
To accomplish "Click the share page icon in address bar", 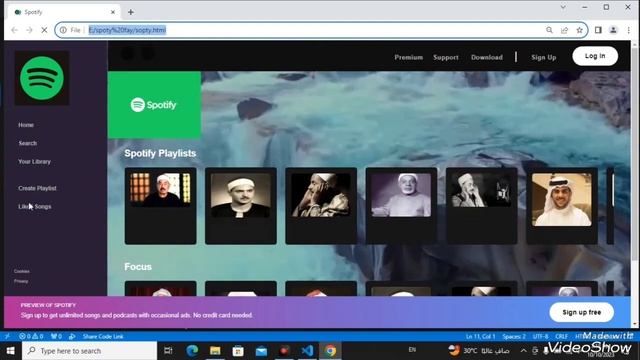I will click(564, 30).
